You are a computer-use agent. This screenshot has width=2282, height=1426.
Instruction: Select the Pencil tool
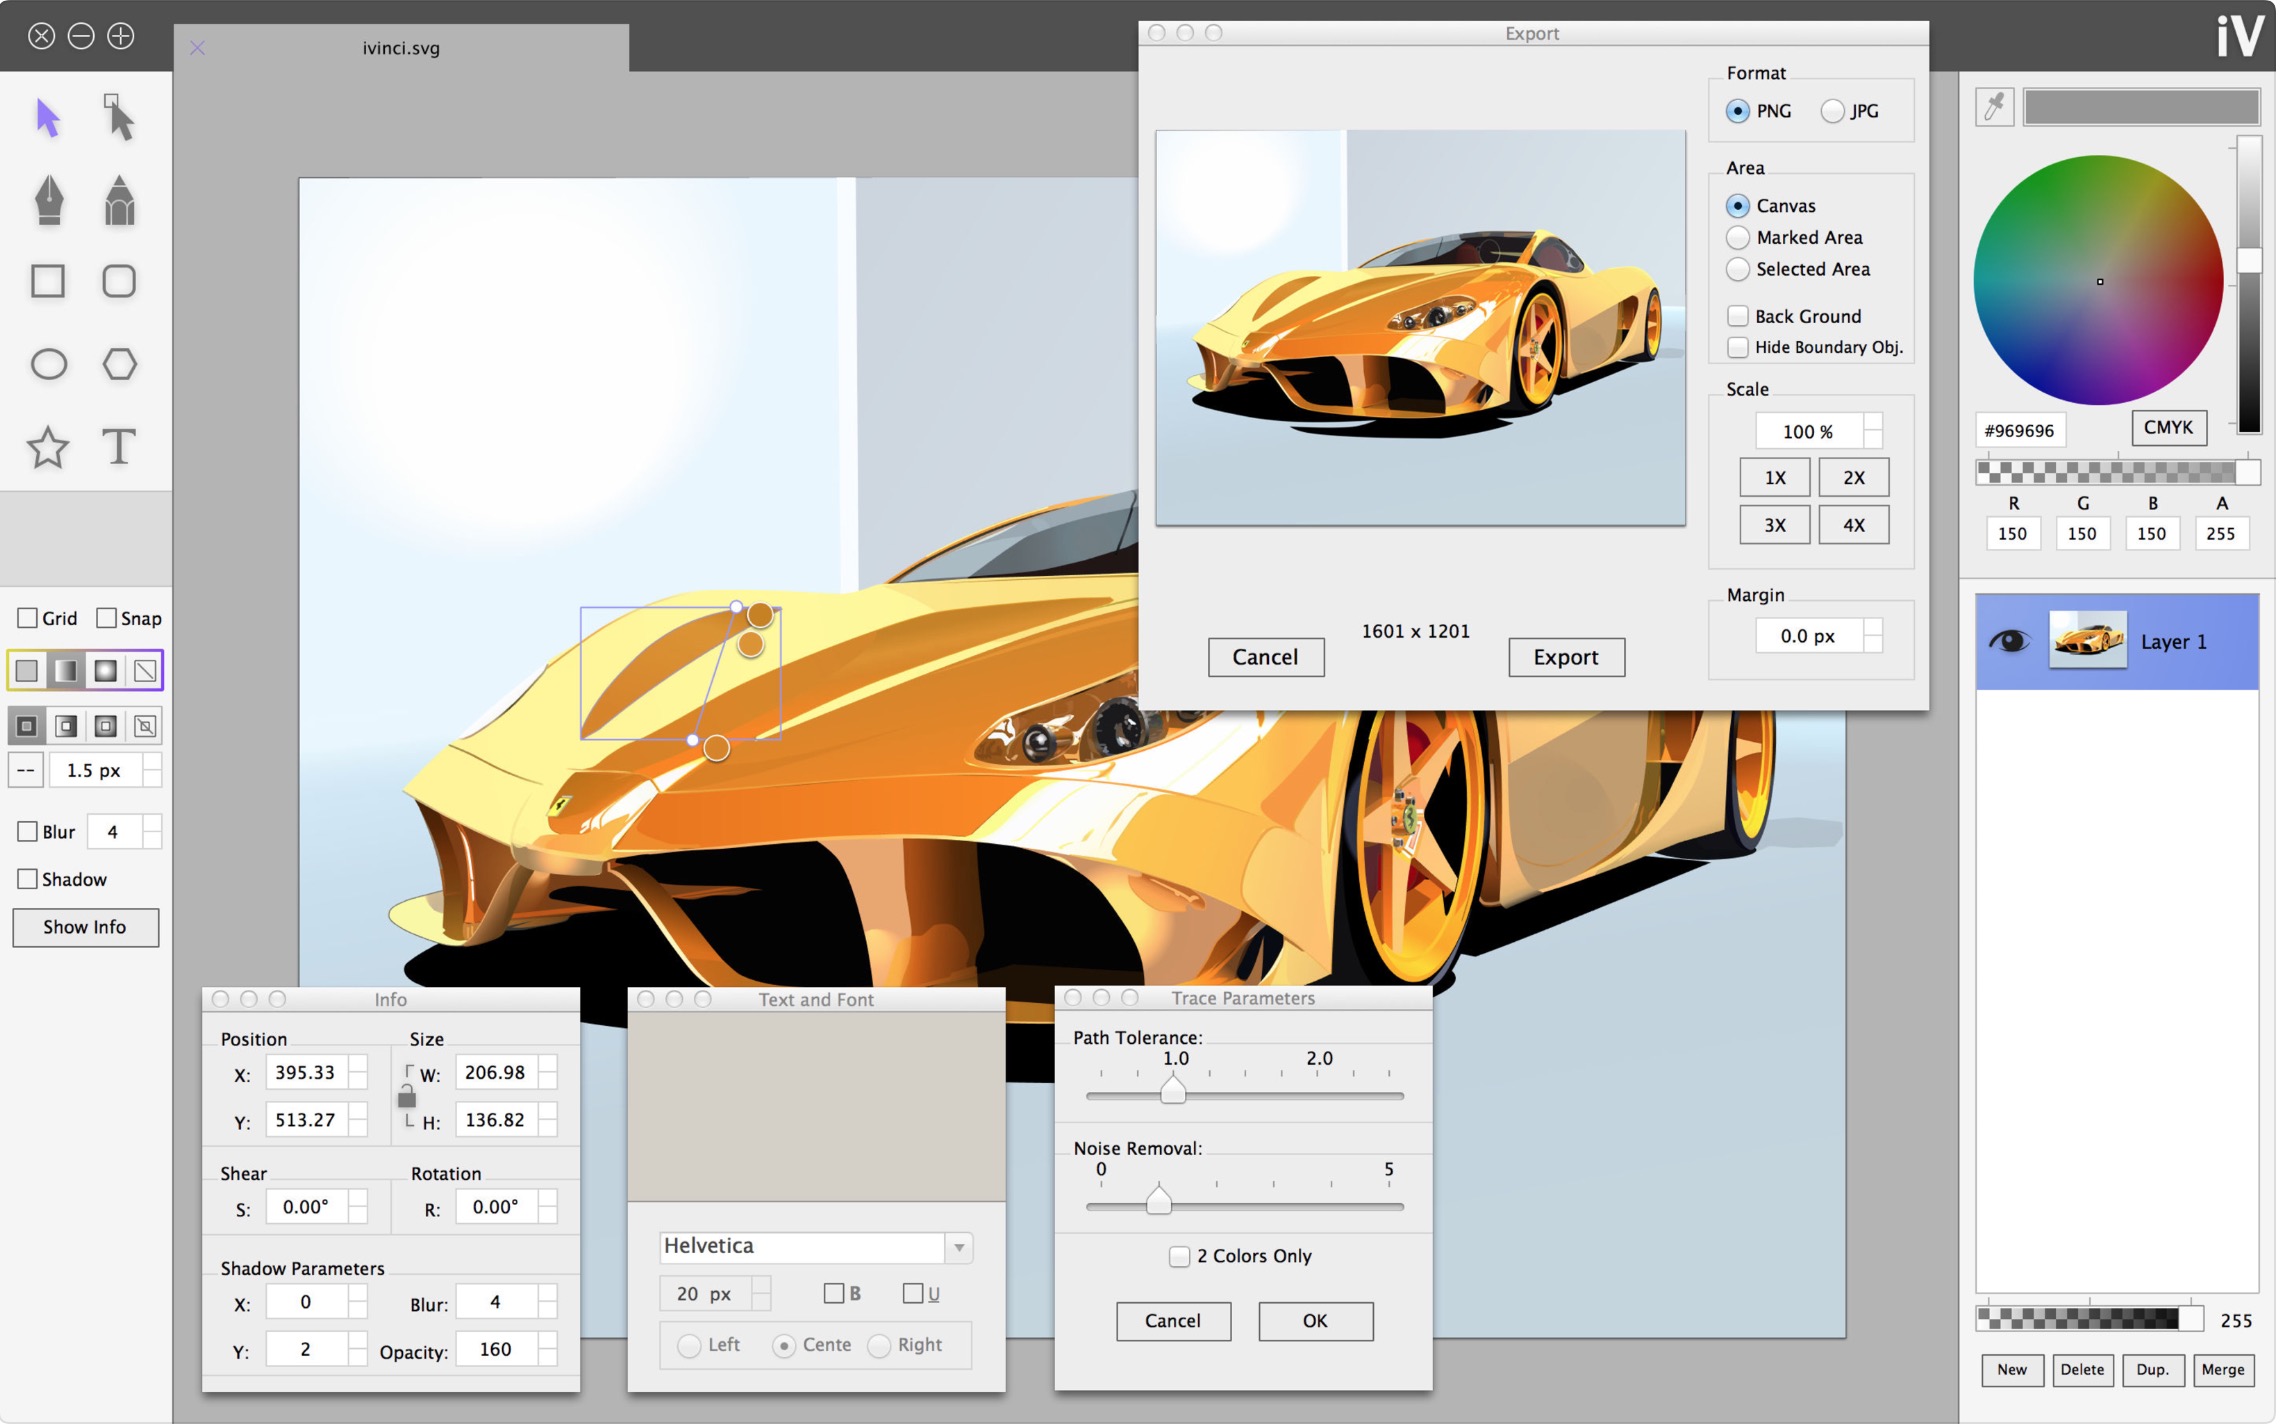coord(119,200)
